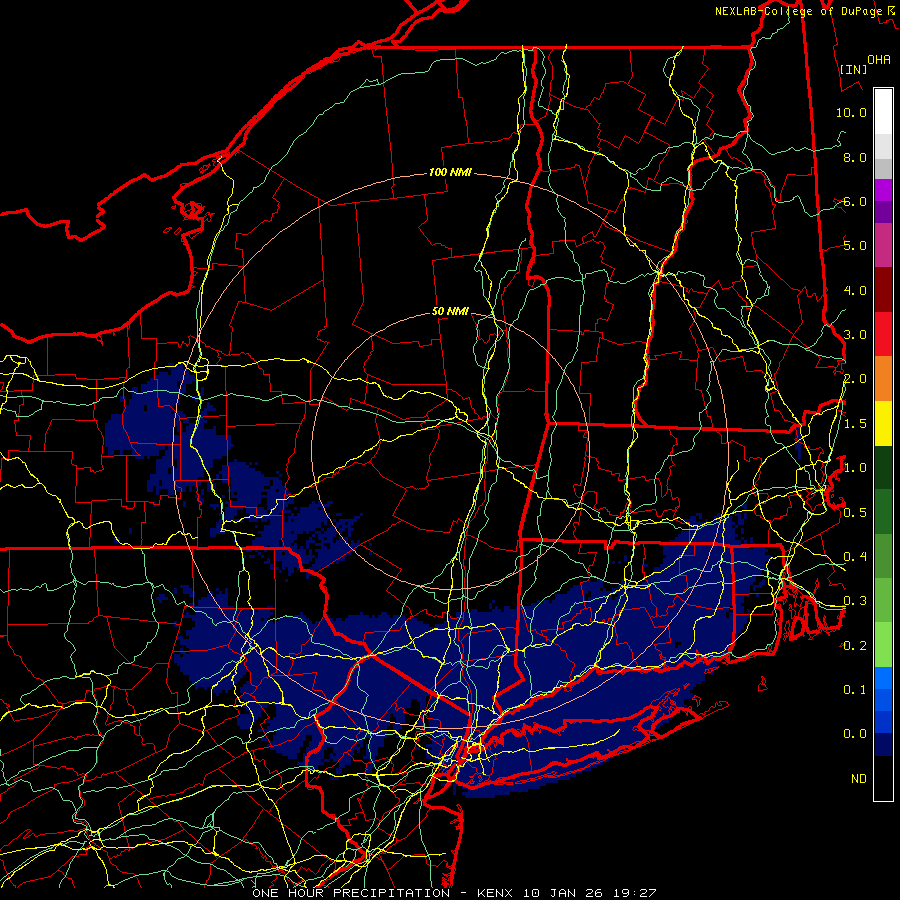Viewport: 900px width, 900px height.
Task: Click the 0.2 scale label
Action: (x=855, y=646)
